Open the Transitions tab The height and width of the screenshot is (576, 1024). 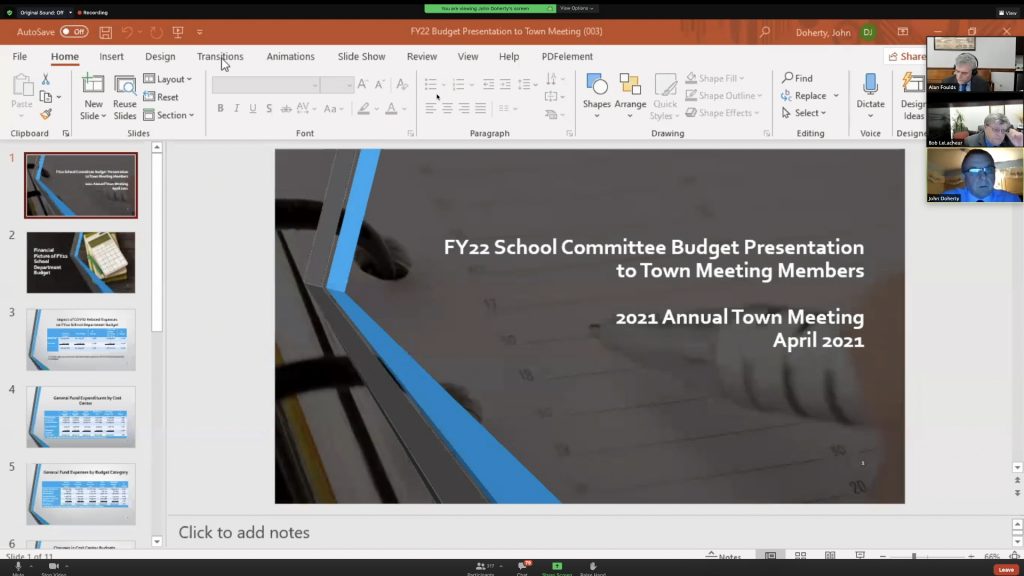click(x=220, y=57)
